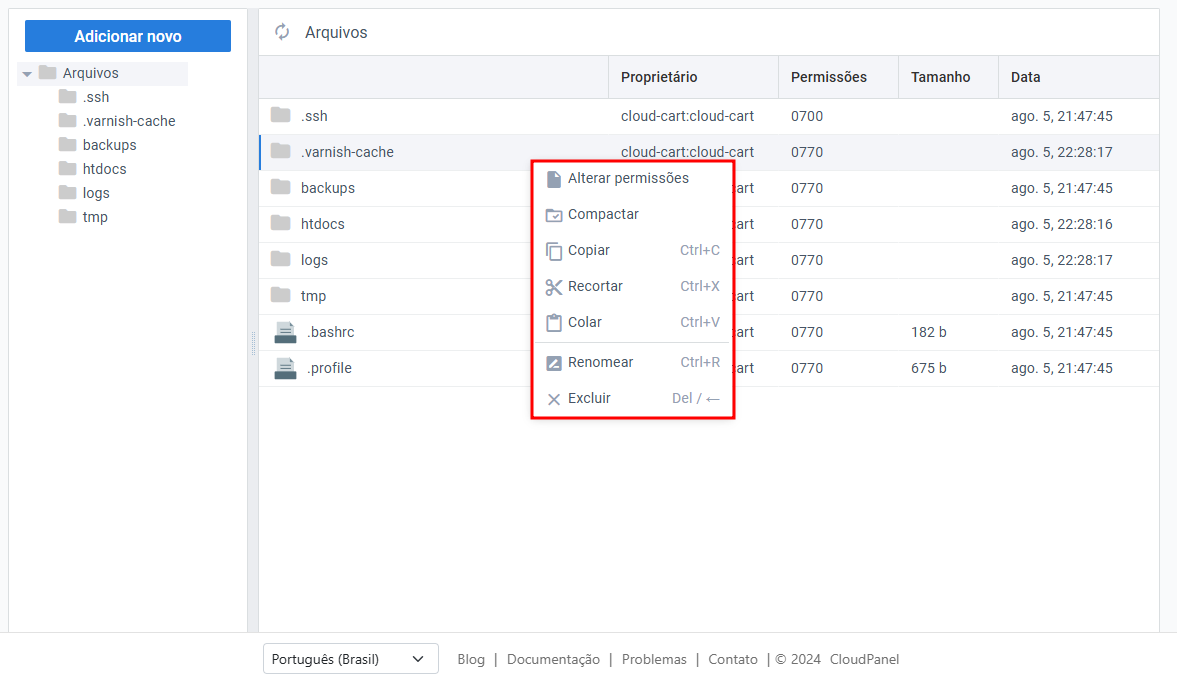Open the Português (Brasil) language dropdown
The width and height of the screenshot is (1177, 684).
pos(350,659)
